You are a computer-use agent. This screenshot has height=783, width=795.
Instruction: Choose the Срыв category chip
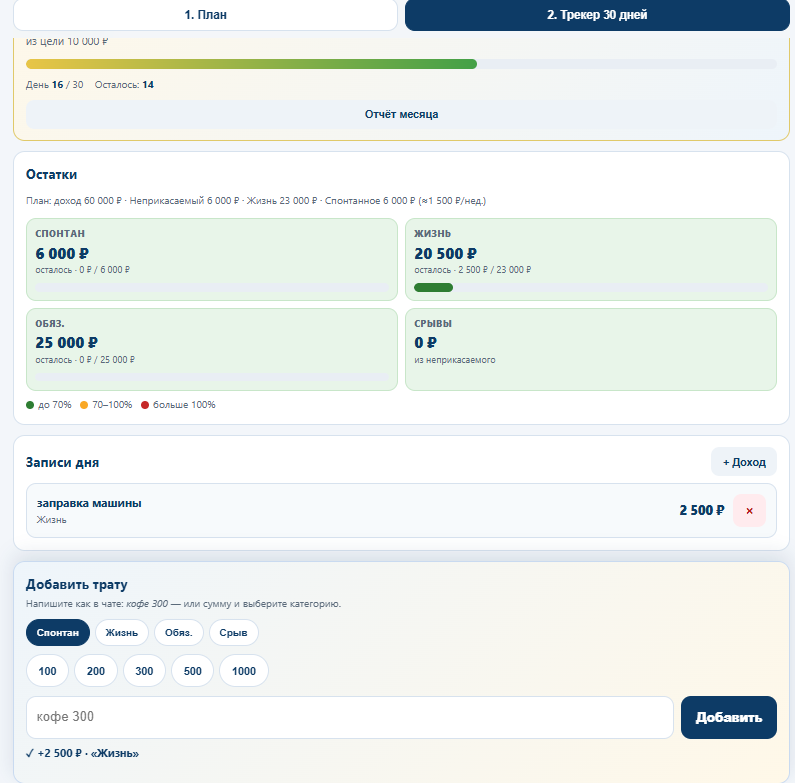pyautogui.click(x=234, y=632)
